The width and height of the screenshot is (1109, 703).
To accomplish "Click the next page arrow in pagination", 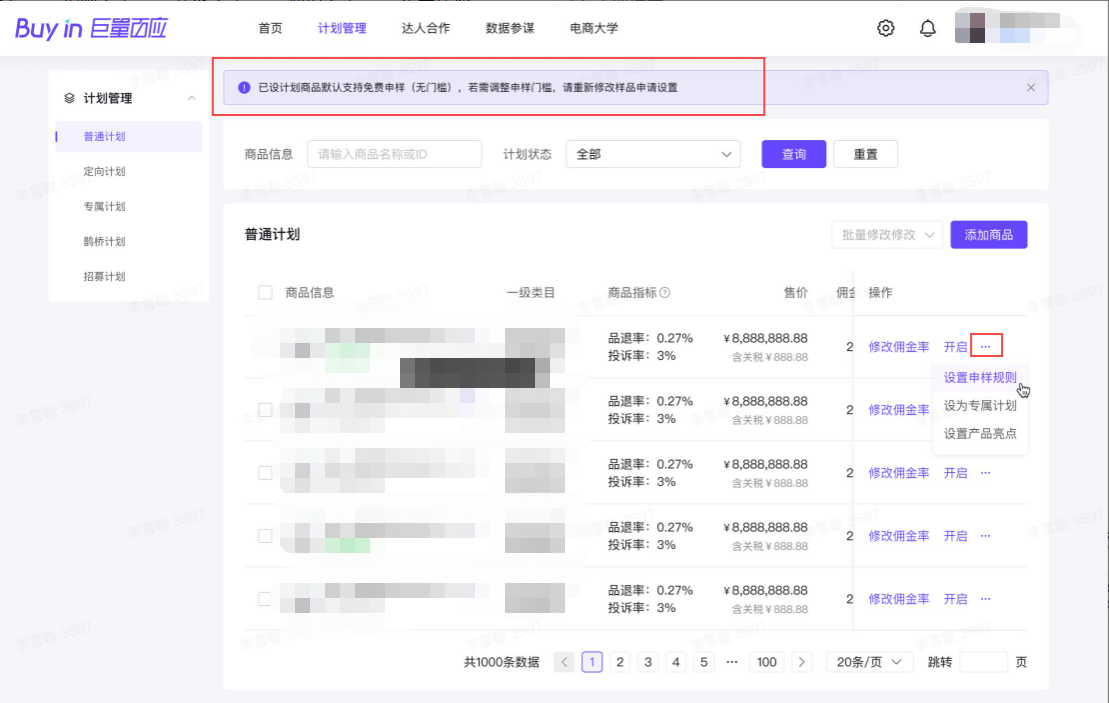I will 802,662.
